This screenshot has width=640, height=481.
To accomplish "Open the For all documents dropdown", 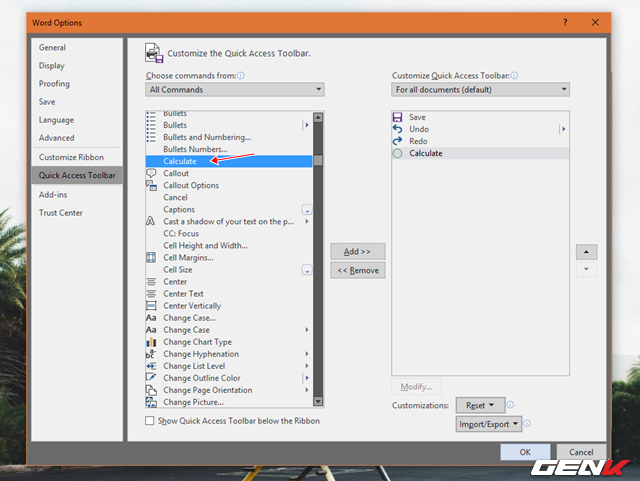I will click(480, 89).
